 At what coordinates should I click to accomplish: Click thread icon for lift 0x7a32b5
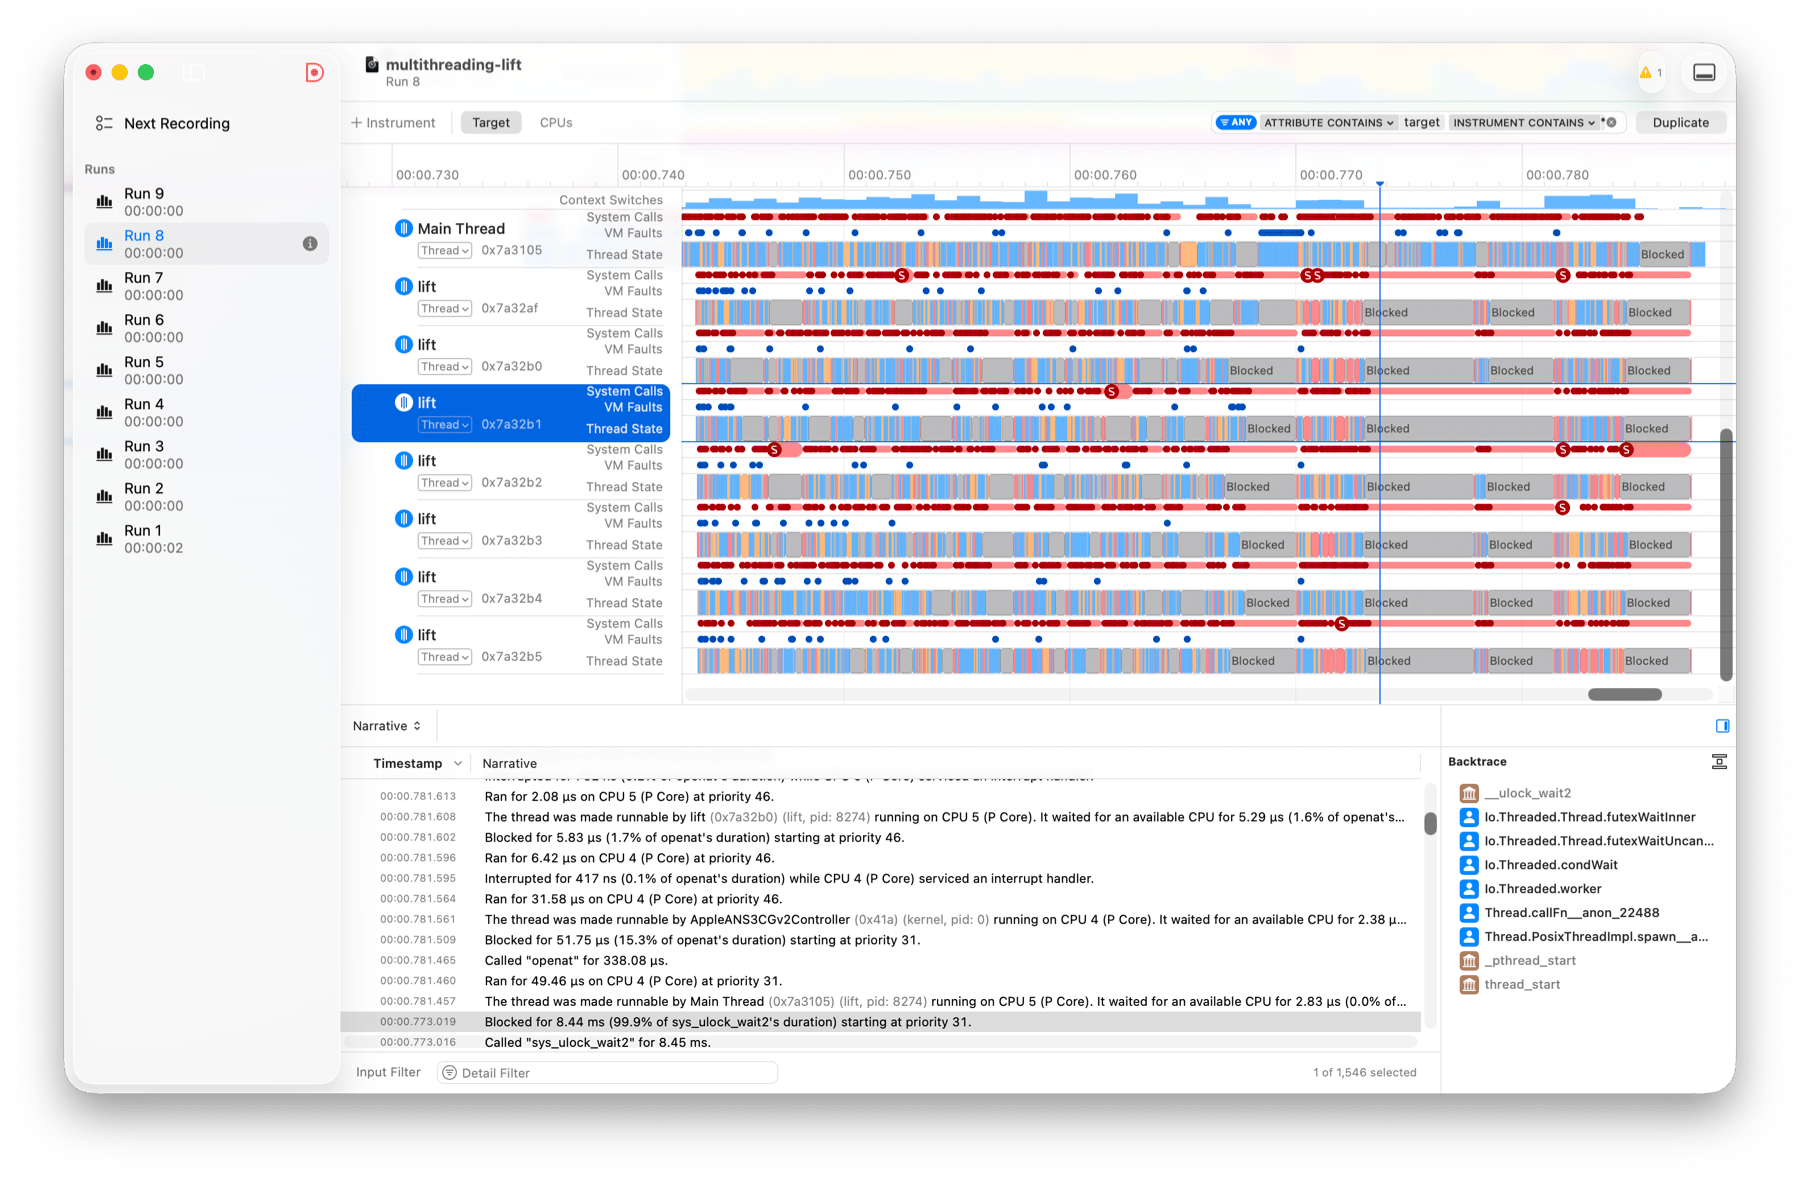(x=403, y=634)
